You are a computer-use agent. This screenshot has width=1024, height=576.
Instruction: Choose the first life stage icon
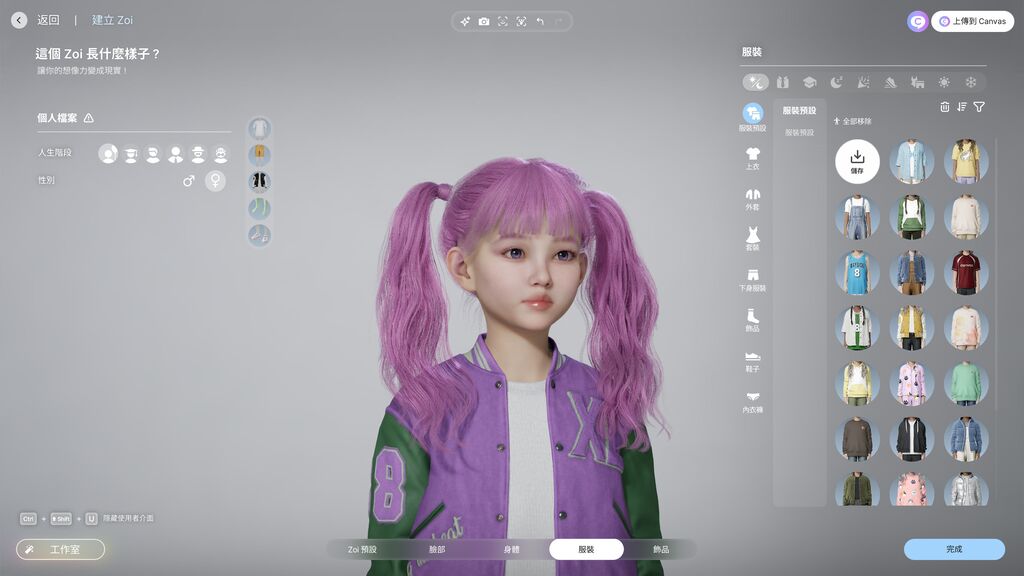[108, 154]
